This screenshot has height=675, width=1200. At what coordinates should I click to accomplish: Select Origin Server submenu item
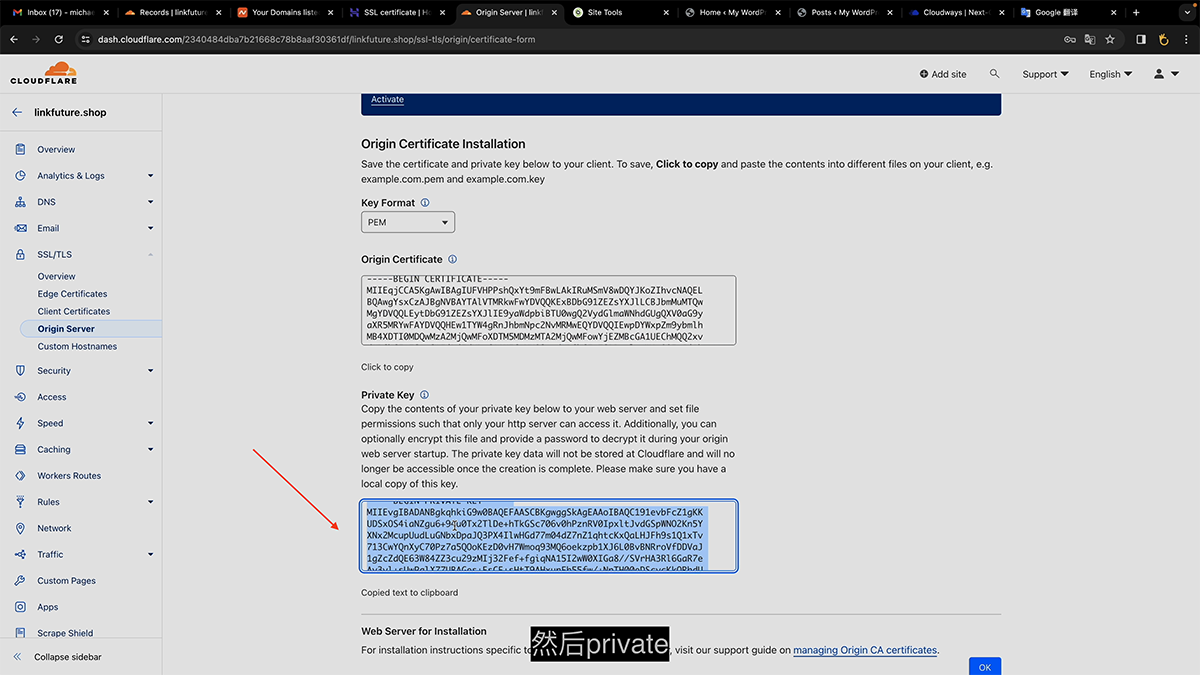tap(66, 329)
